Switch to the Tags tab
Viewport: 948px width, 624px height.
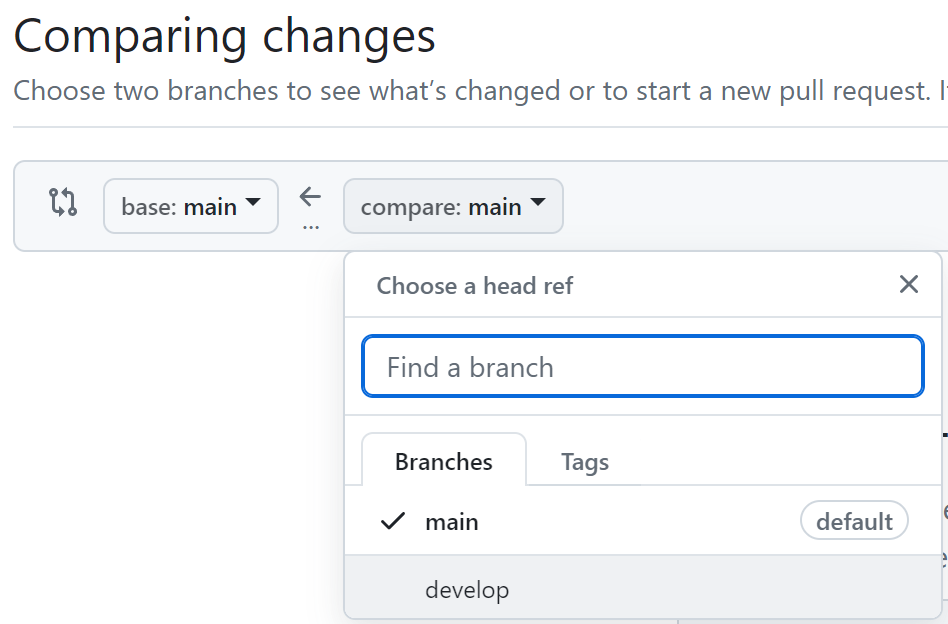coord(585,461)
